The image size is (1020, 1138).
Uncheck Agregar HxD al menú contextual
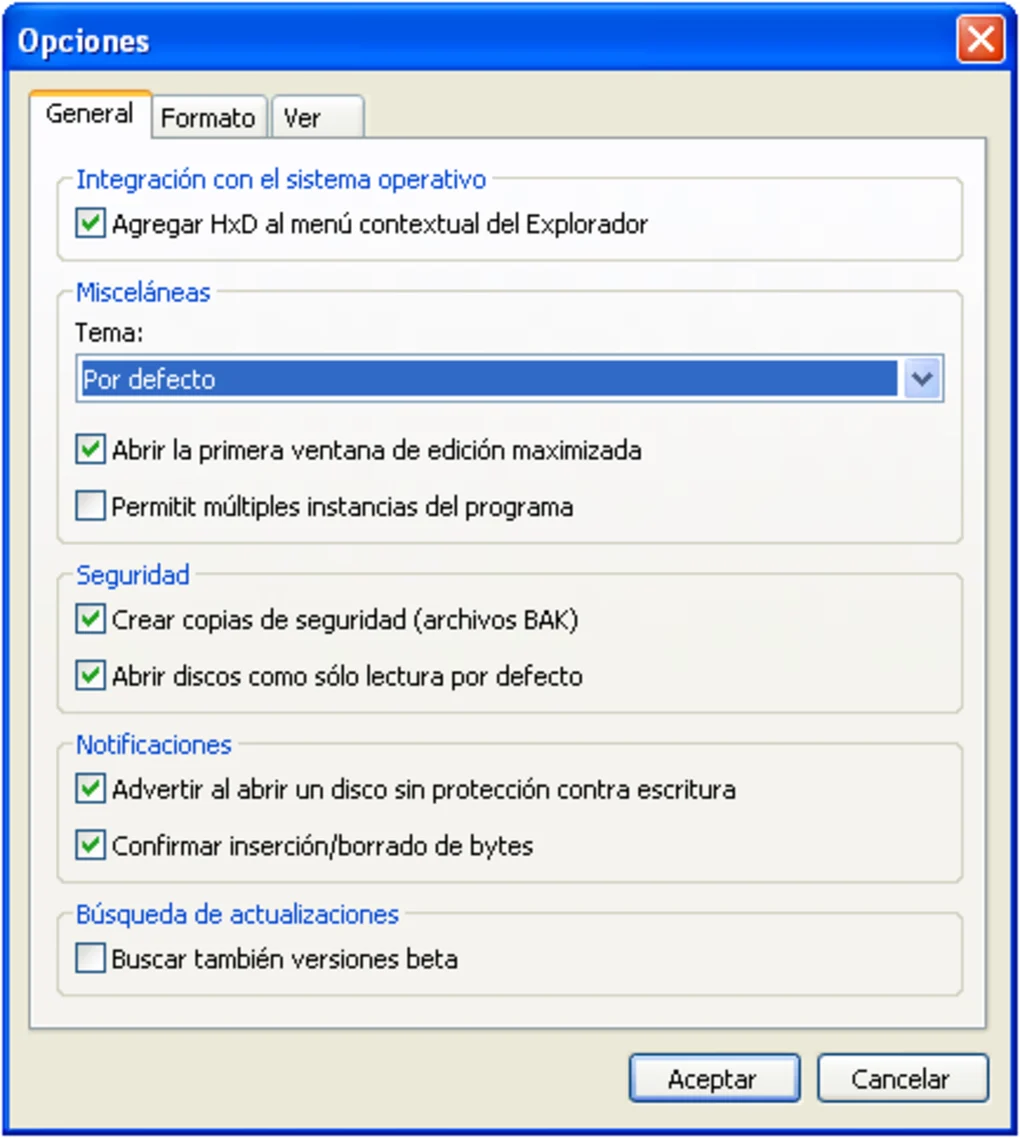click(x=90, y=224)
